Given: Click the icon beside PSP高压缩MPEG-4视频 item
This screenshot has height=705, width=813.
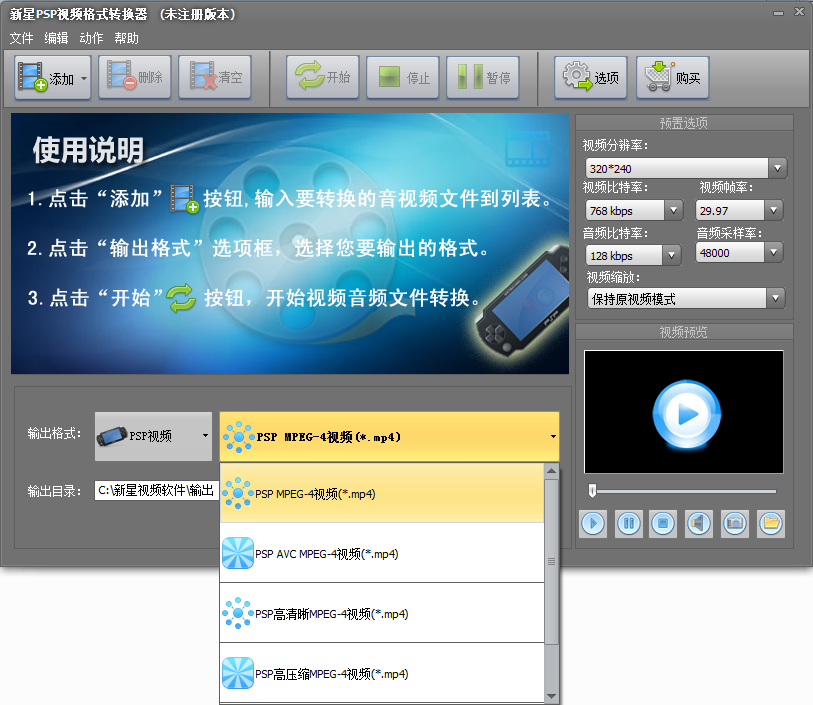Looking at the screenshot, I should point(237,673).
